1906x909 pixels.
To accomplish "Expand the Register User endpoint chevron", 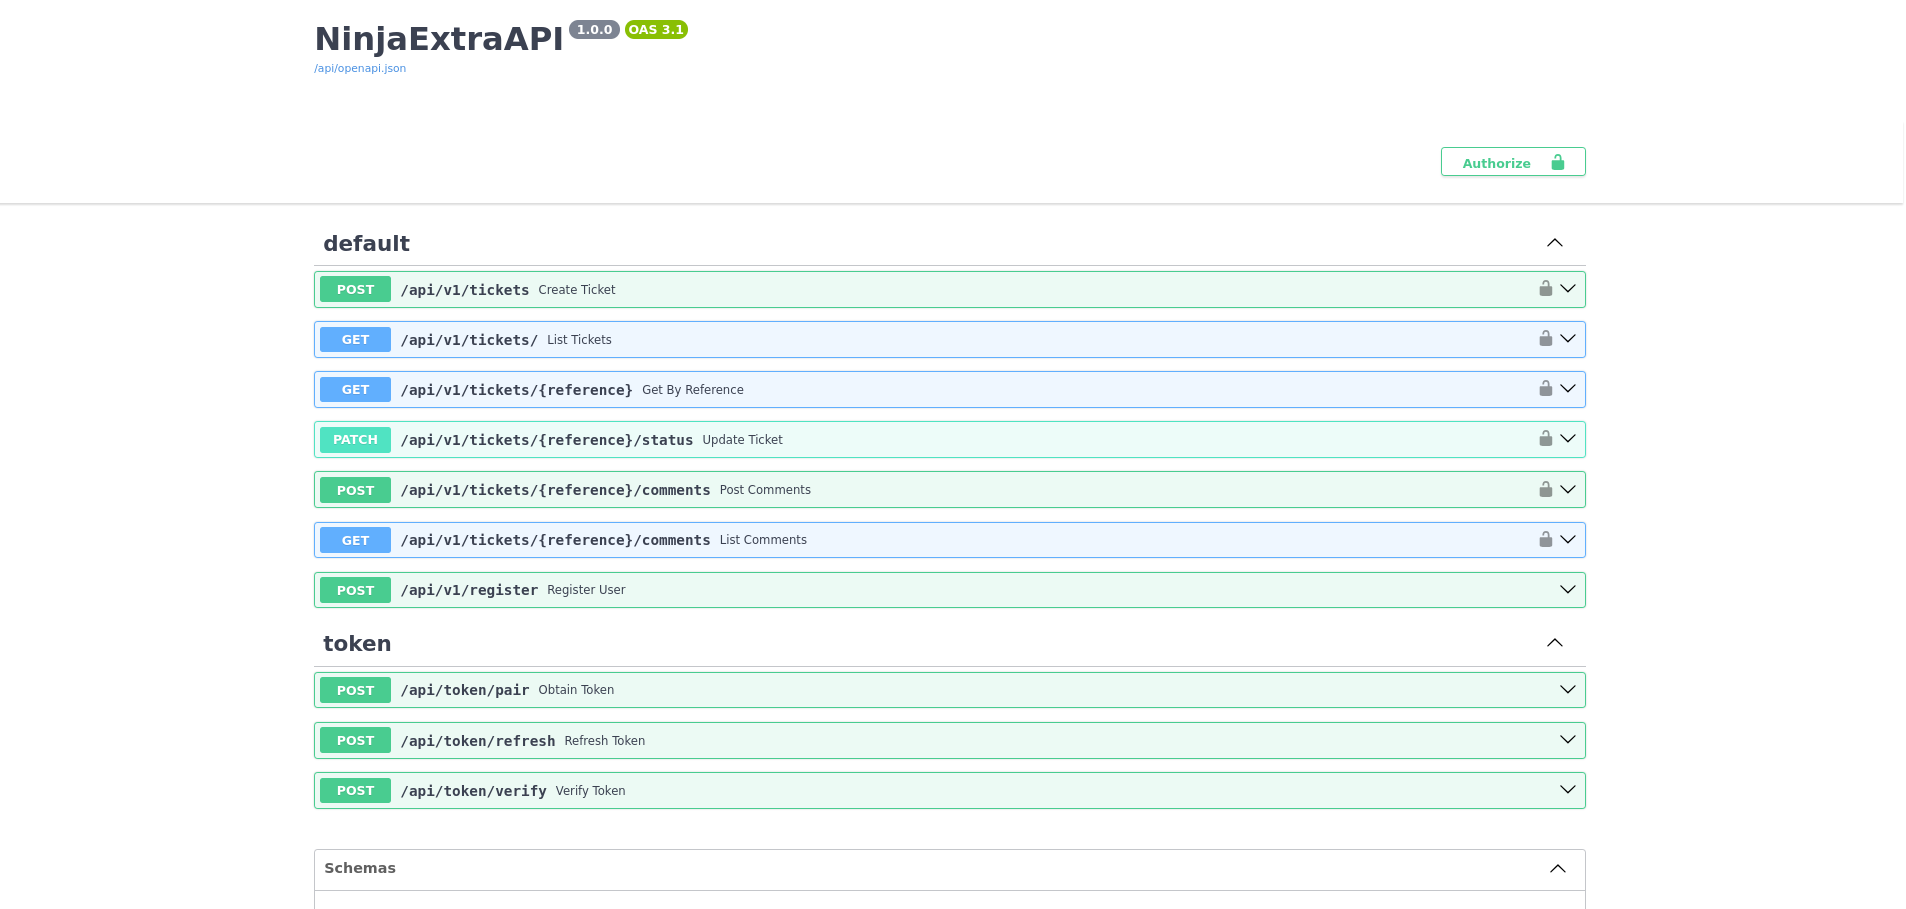I will pyautogui.click(x=1568, y=590).
